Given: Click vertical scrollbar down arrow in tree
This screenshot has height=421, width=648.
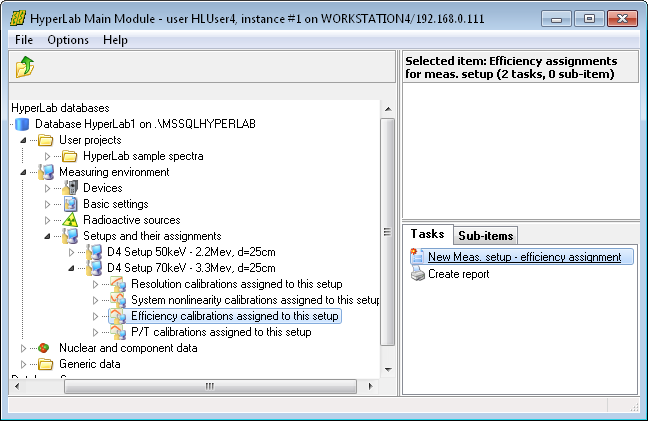Looking at the screenshot, I should (x=388, y=369).
